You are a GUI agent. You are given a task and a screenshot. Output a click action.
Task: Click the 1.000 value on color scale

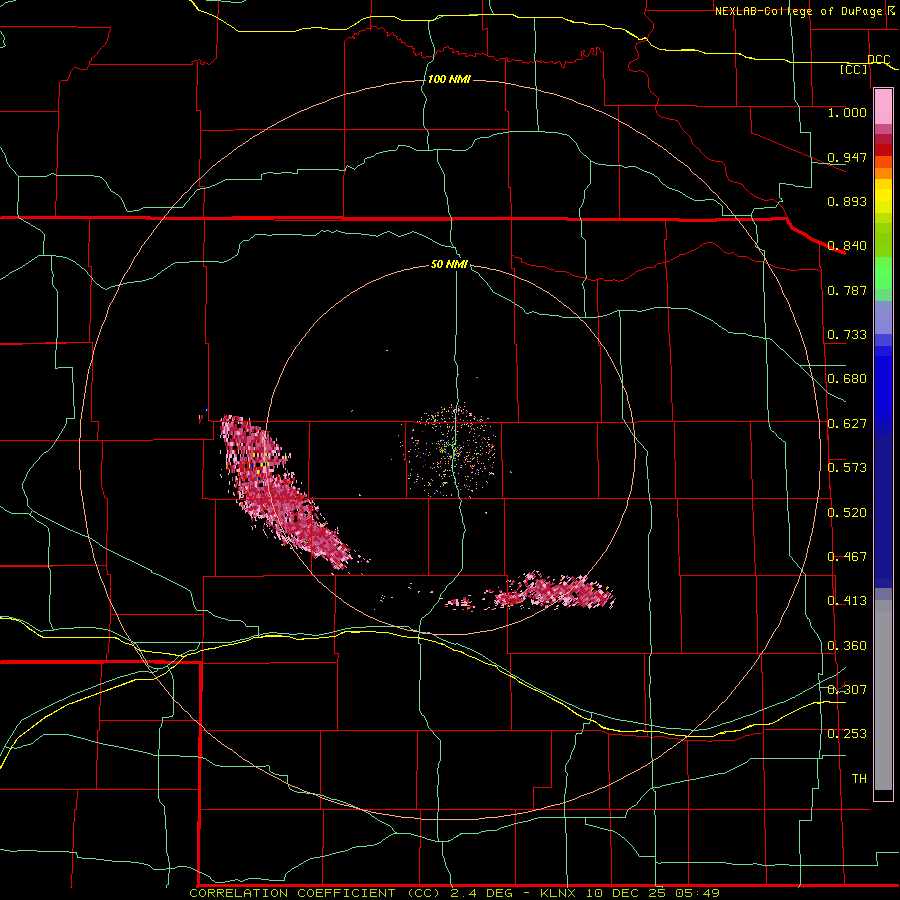847,112
